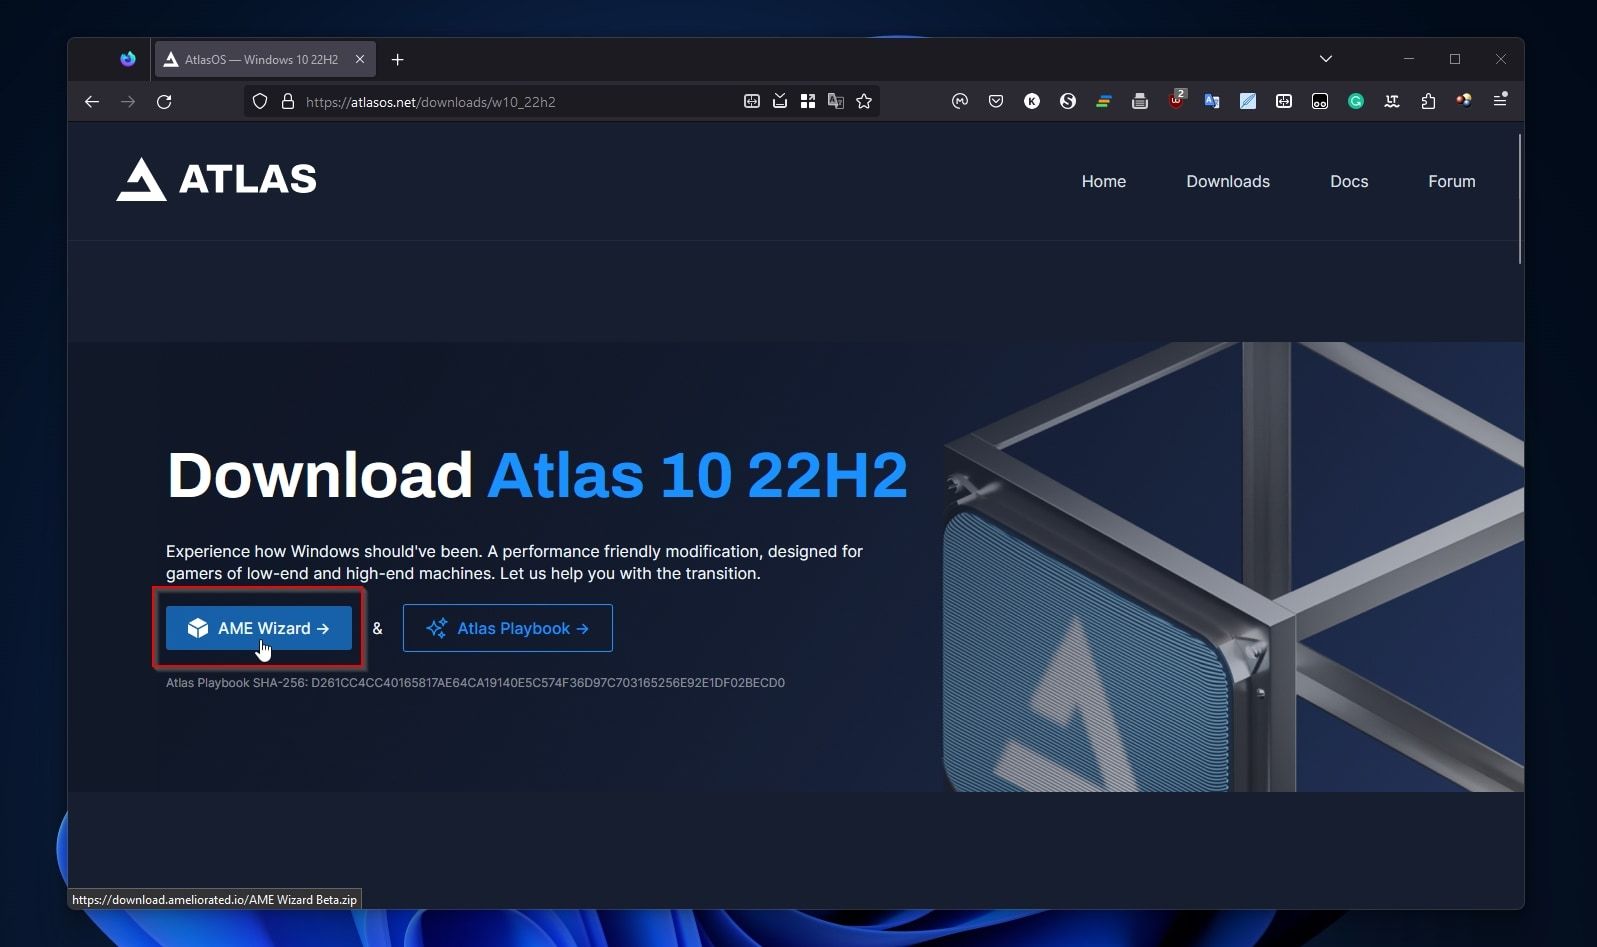Open the Atlas Playbook download link
This screenshot has width=1597, height=947.
[507, 628]
